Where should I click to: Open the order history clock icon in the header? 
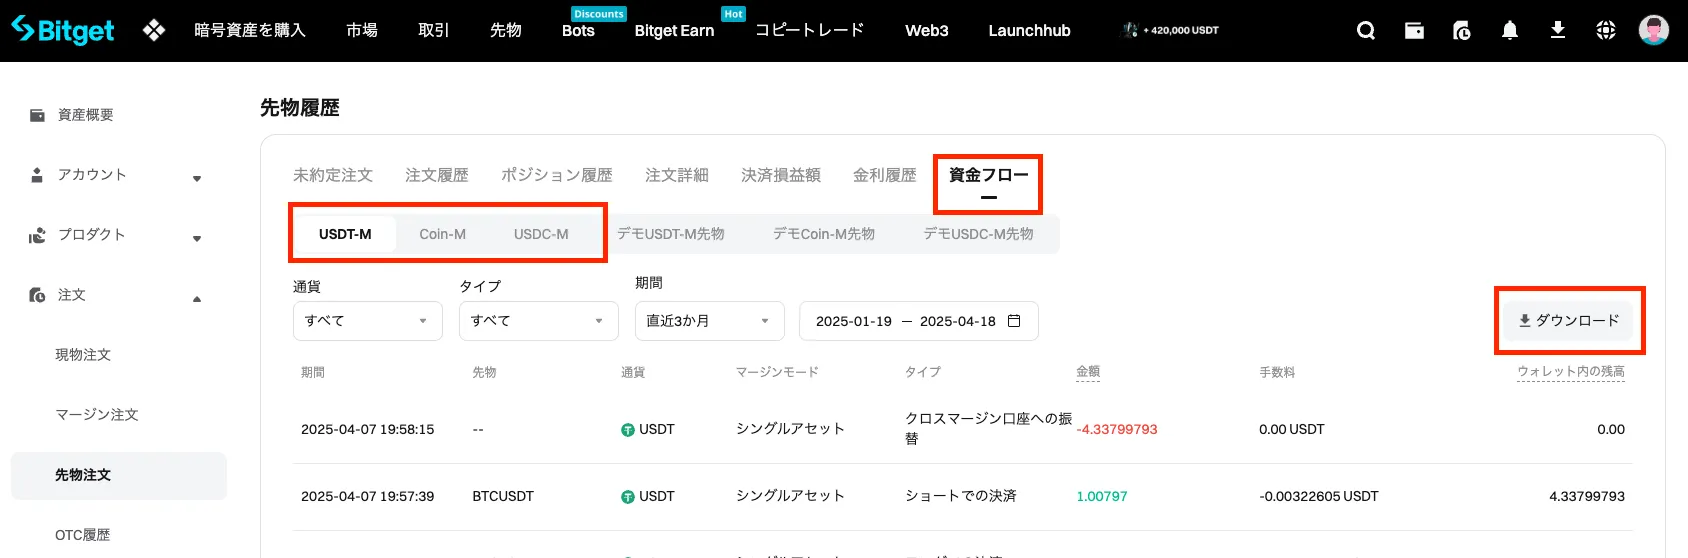click(1462, 30)
